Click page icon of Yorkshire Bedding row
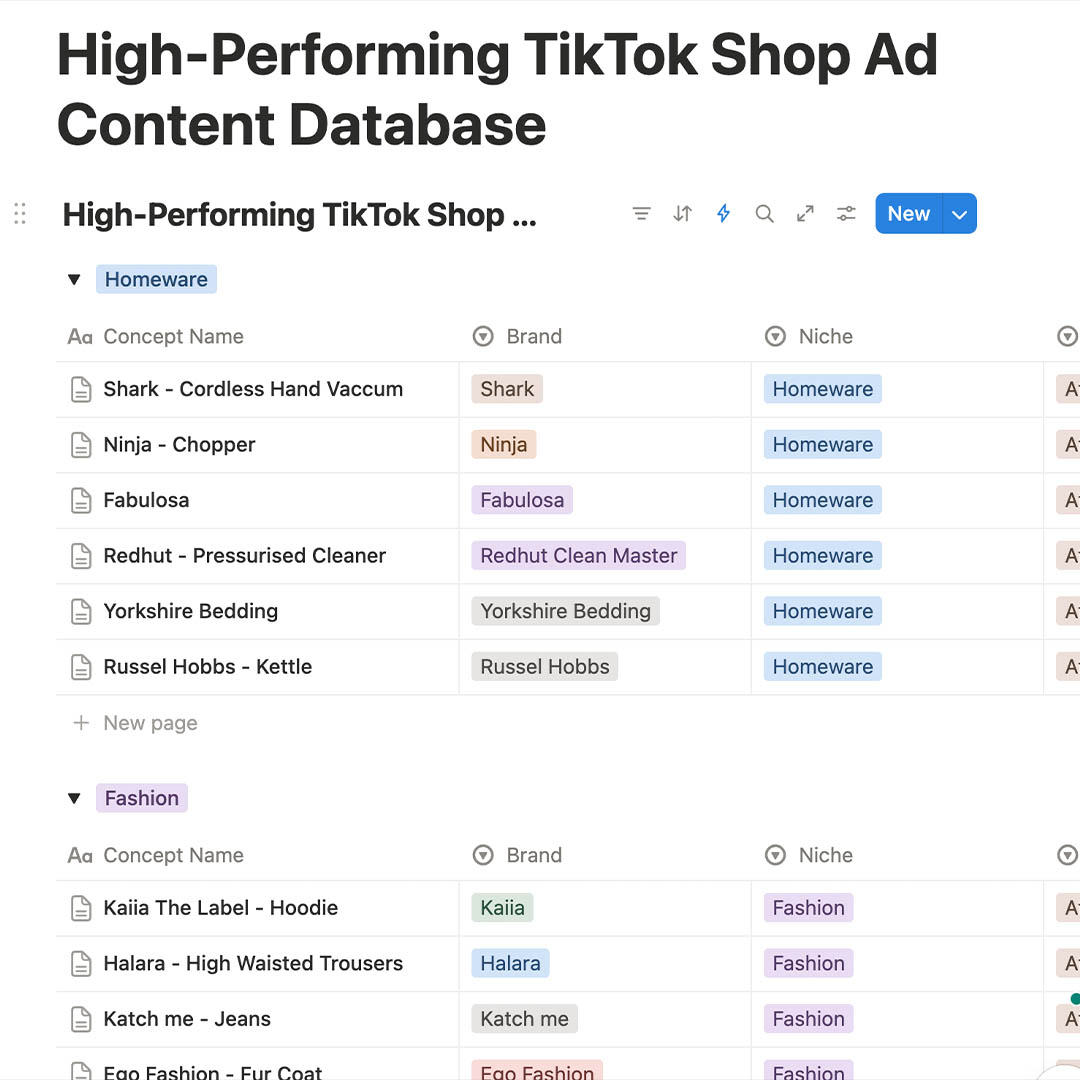This screenshot has width=1080, height=1080. (81, 611)
